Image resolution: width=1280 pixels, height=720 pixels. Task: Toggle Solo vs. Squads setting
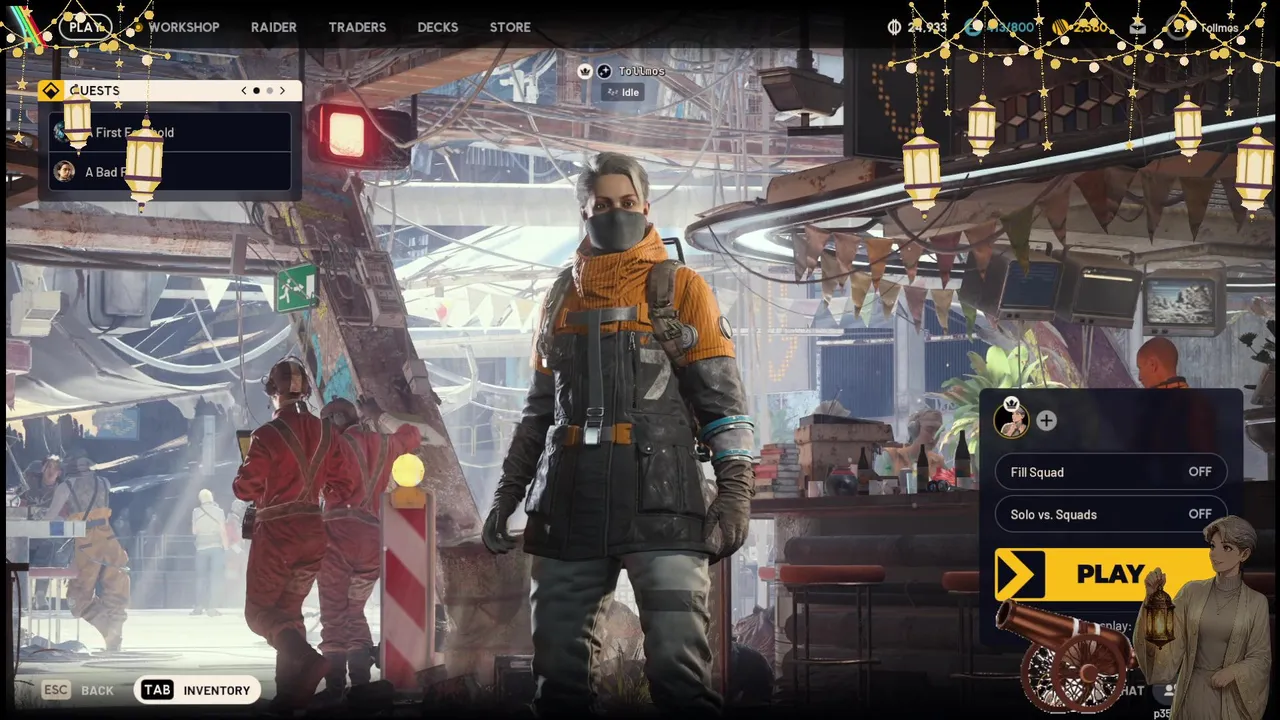pos(1111,514)
